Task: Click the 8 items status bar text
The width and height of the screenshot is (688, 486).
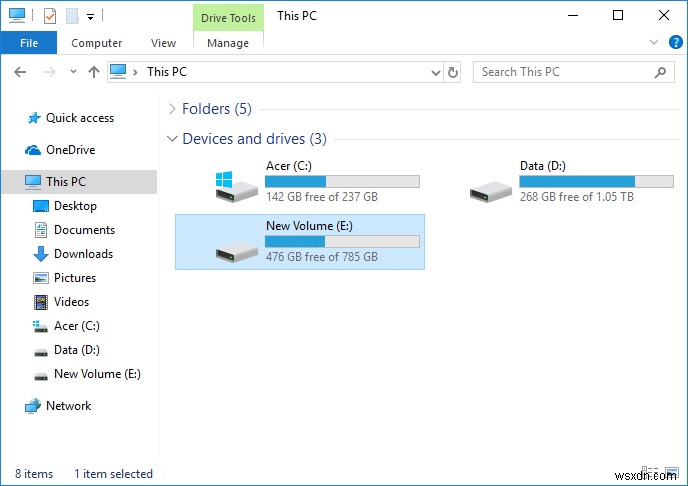Action: click(34, 474)
